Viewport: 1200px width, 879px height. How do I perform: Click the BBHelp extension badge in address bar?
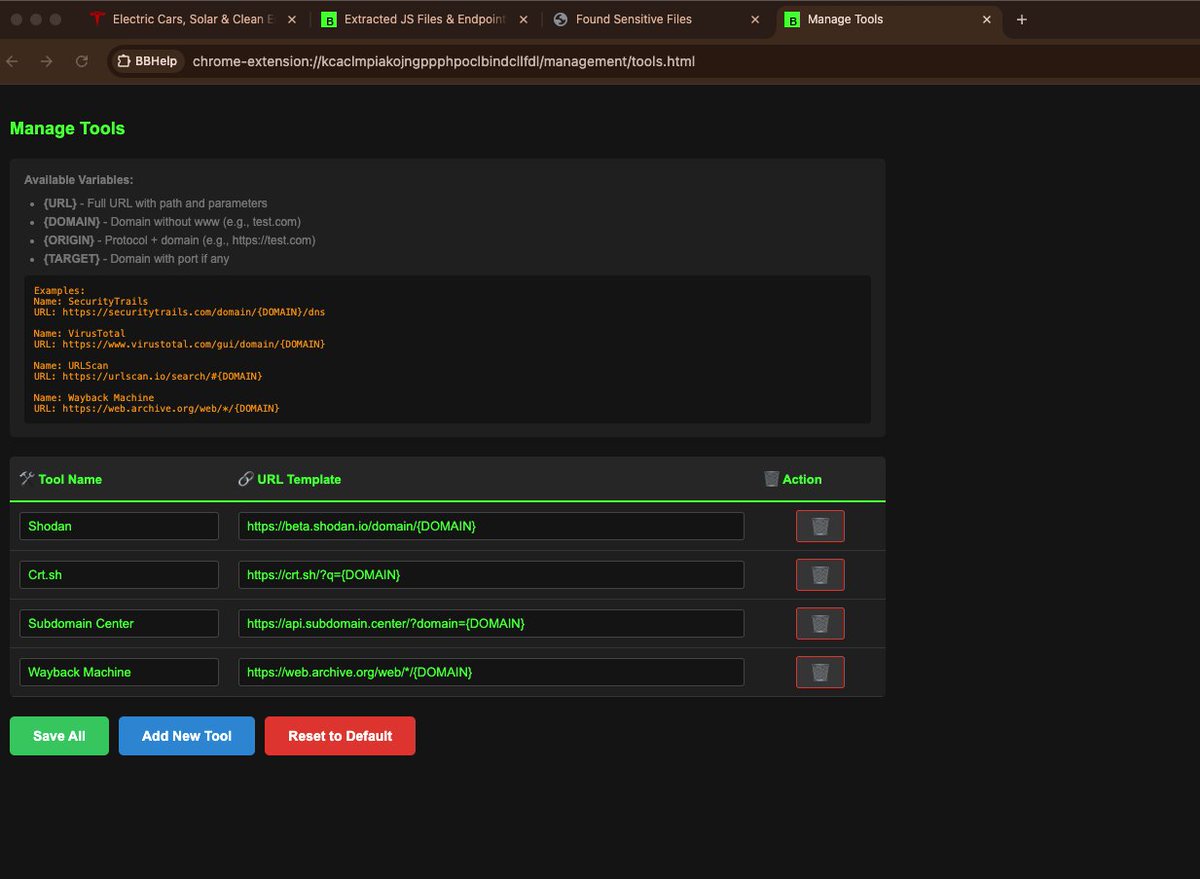[x=147, y=61]
